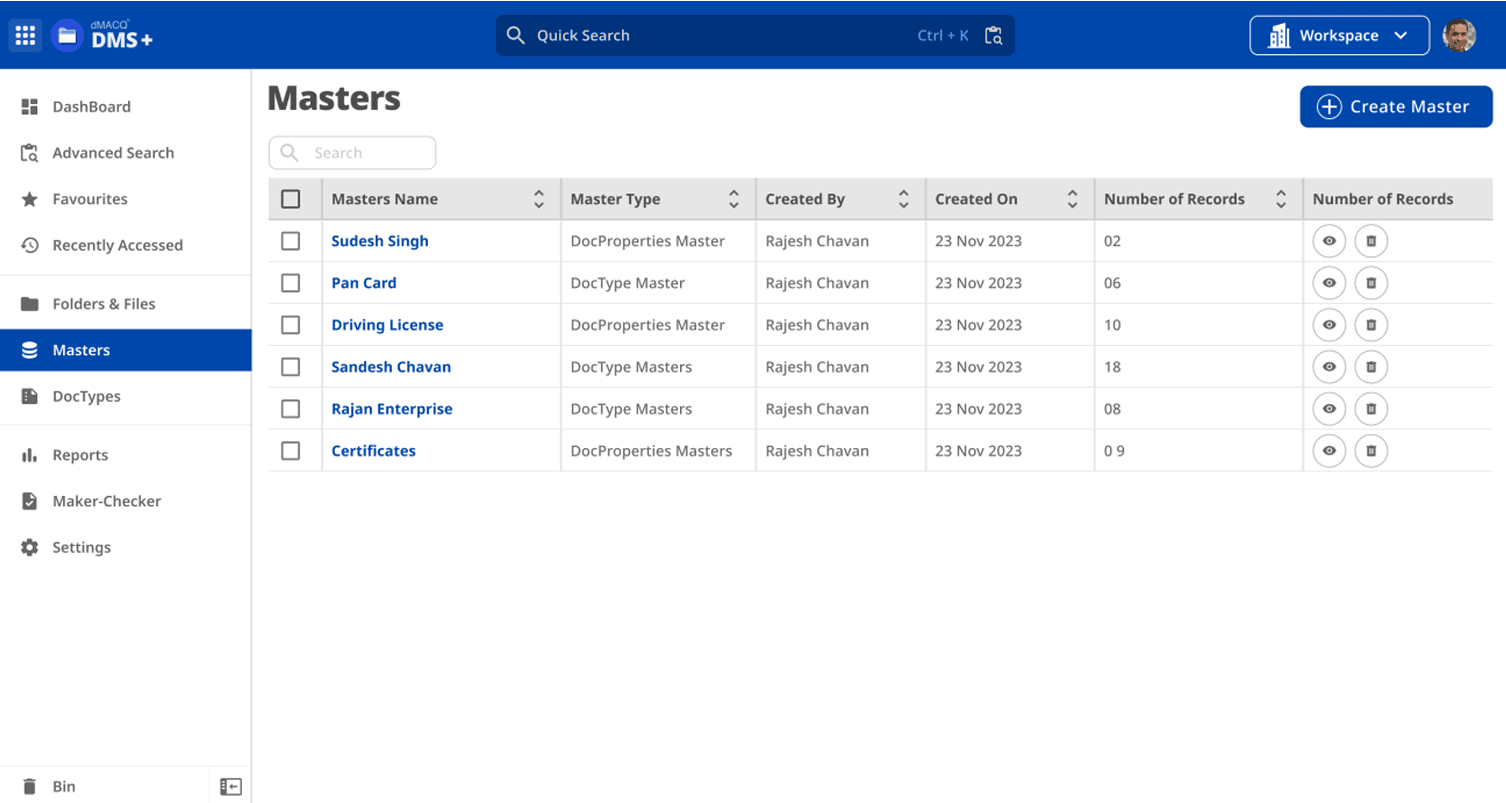The height and width of the screenshot is (803, 1506).
Task: Sort by Created By column arrows
Action: click(904, 199)
